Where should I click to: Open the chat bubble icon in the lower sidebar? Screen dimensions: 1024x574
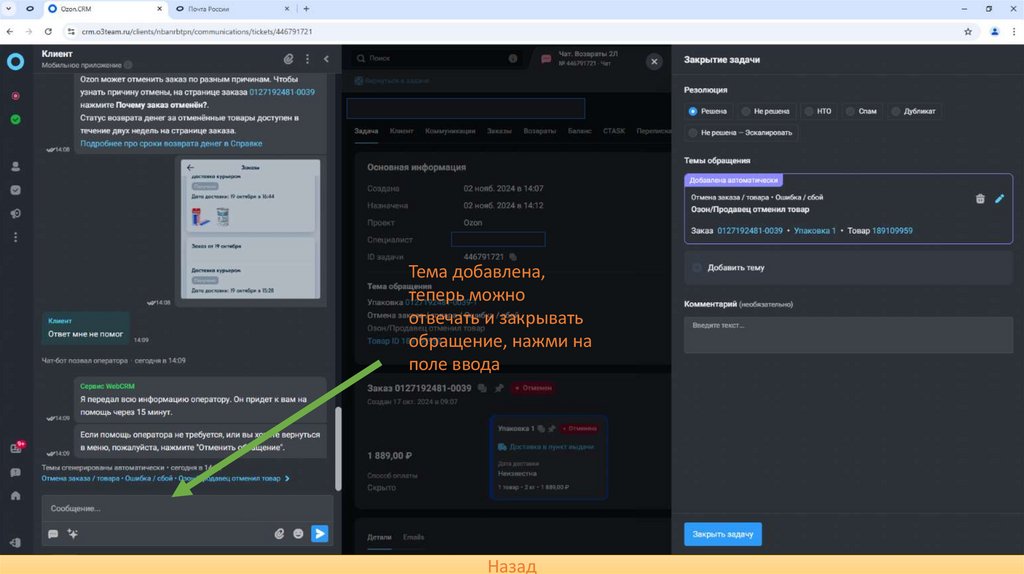(x=16, y=472)
